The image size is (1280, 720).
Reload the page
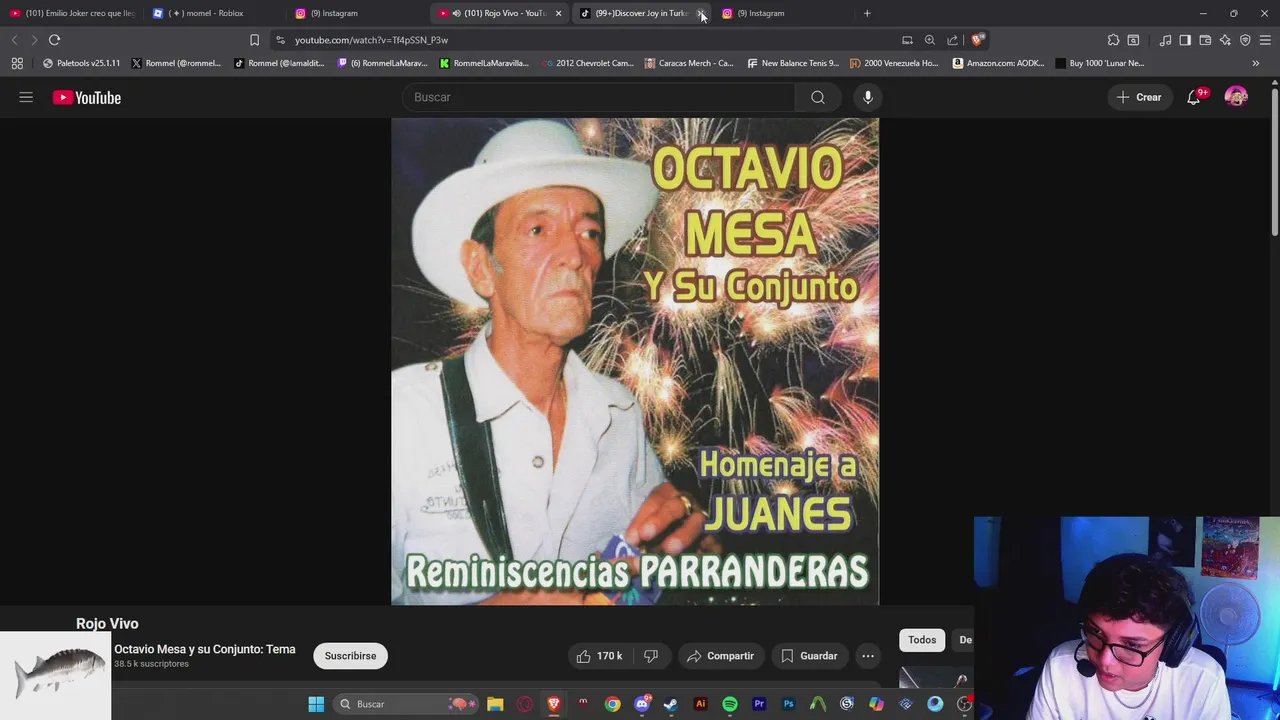54,40
